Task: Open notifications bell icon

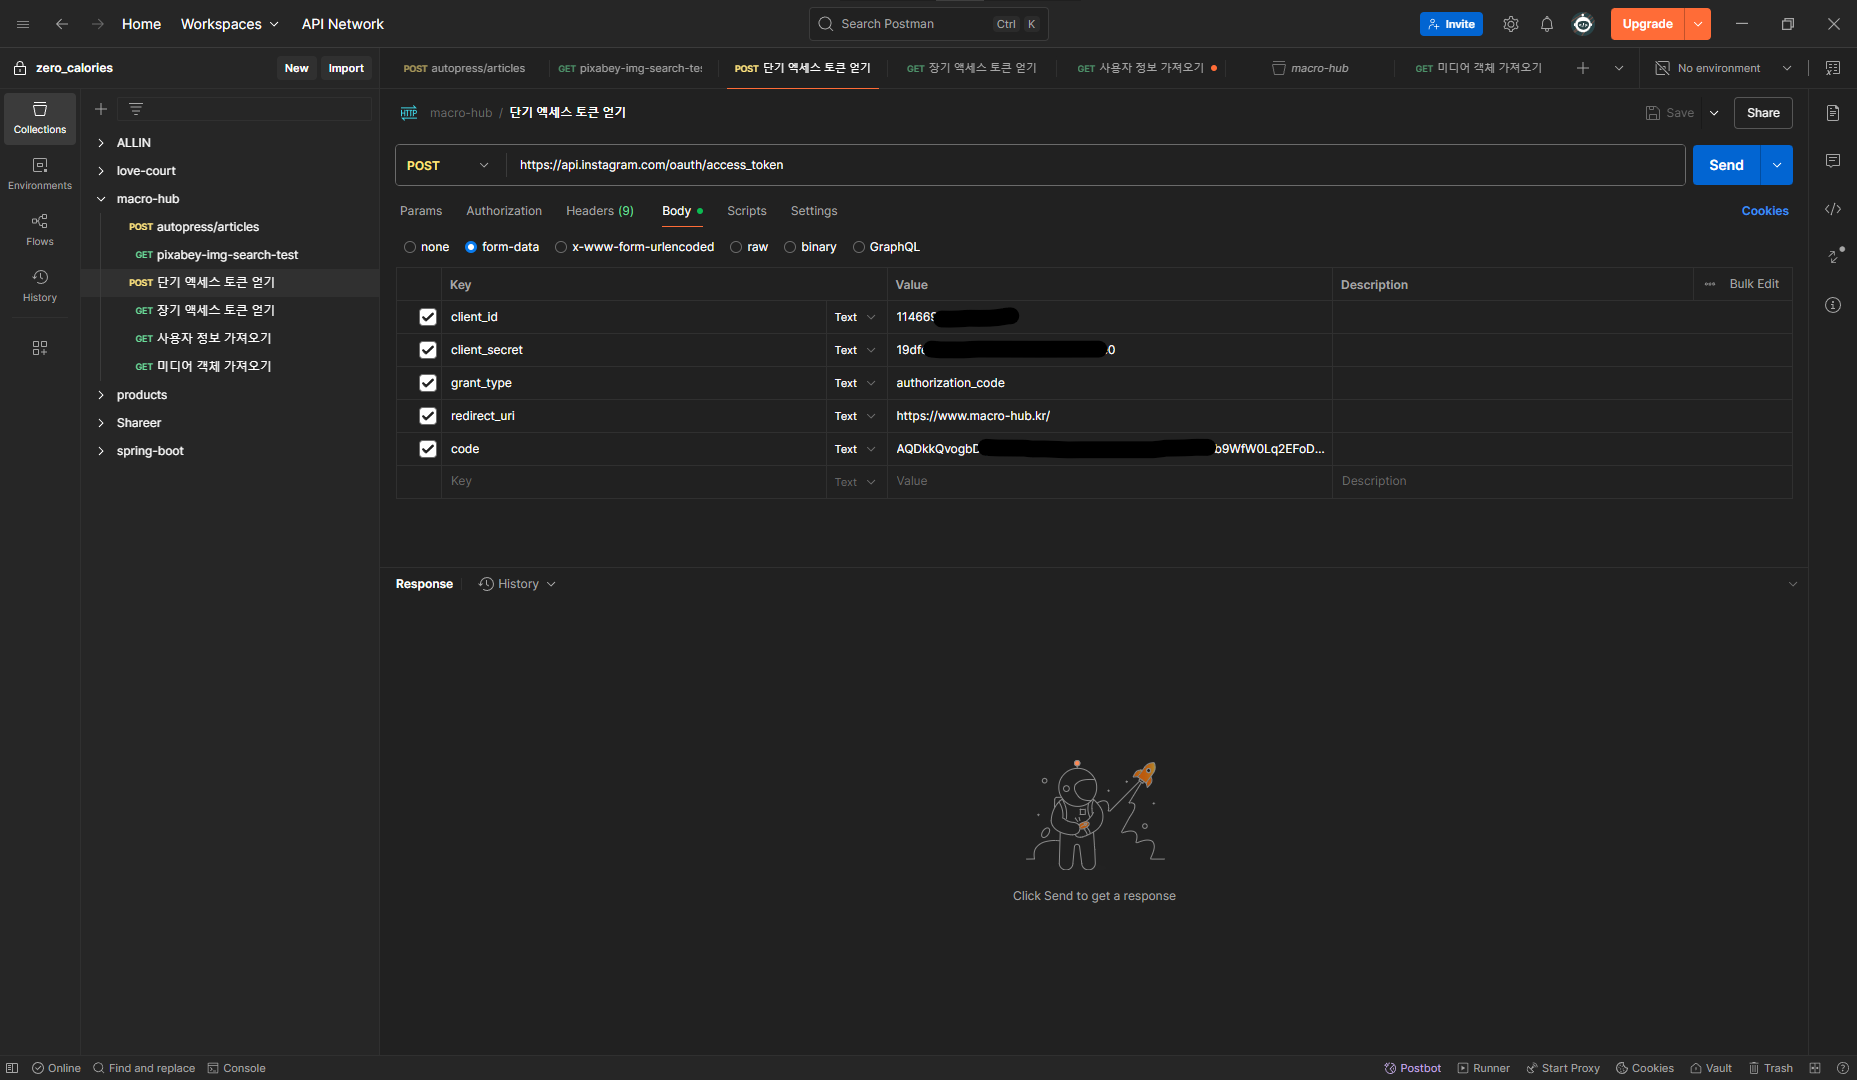Action: tap(1547, 24)
